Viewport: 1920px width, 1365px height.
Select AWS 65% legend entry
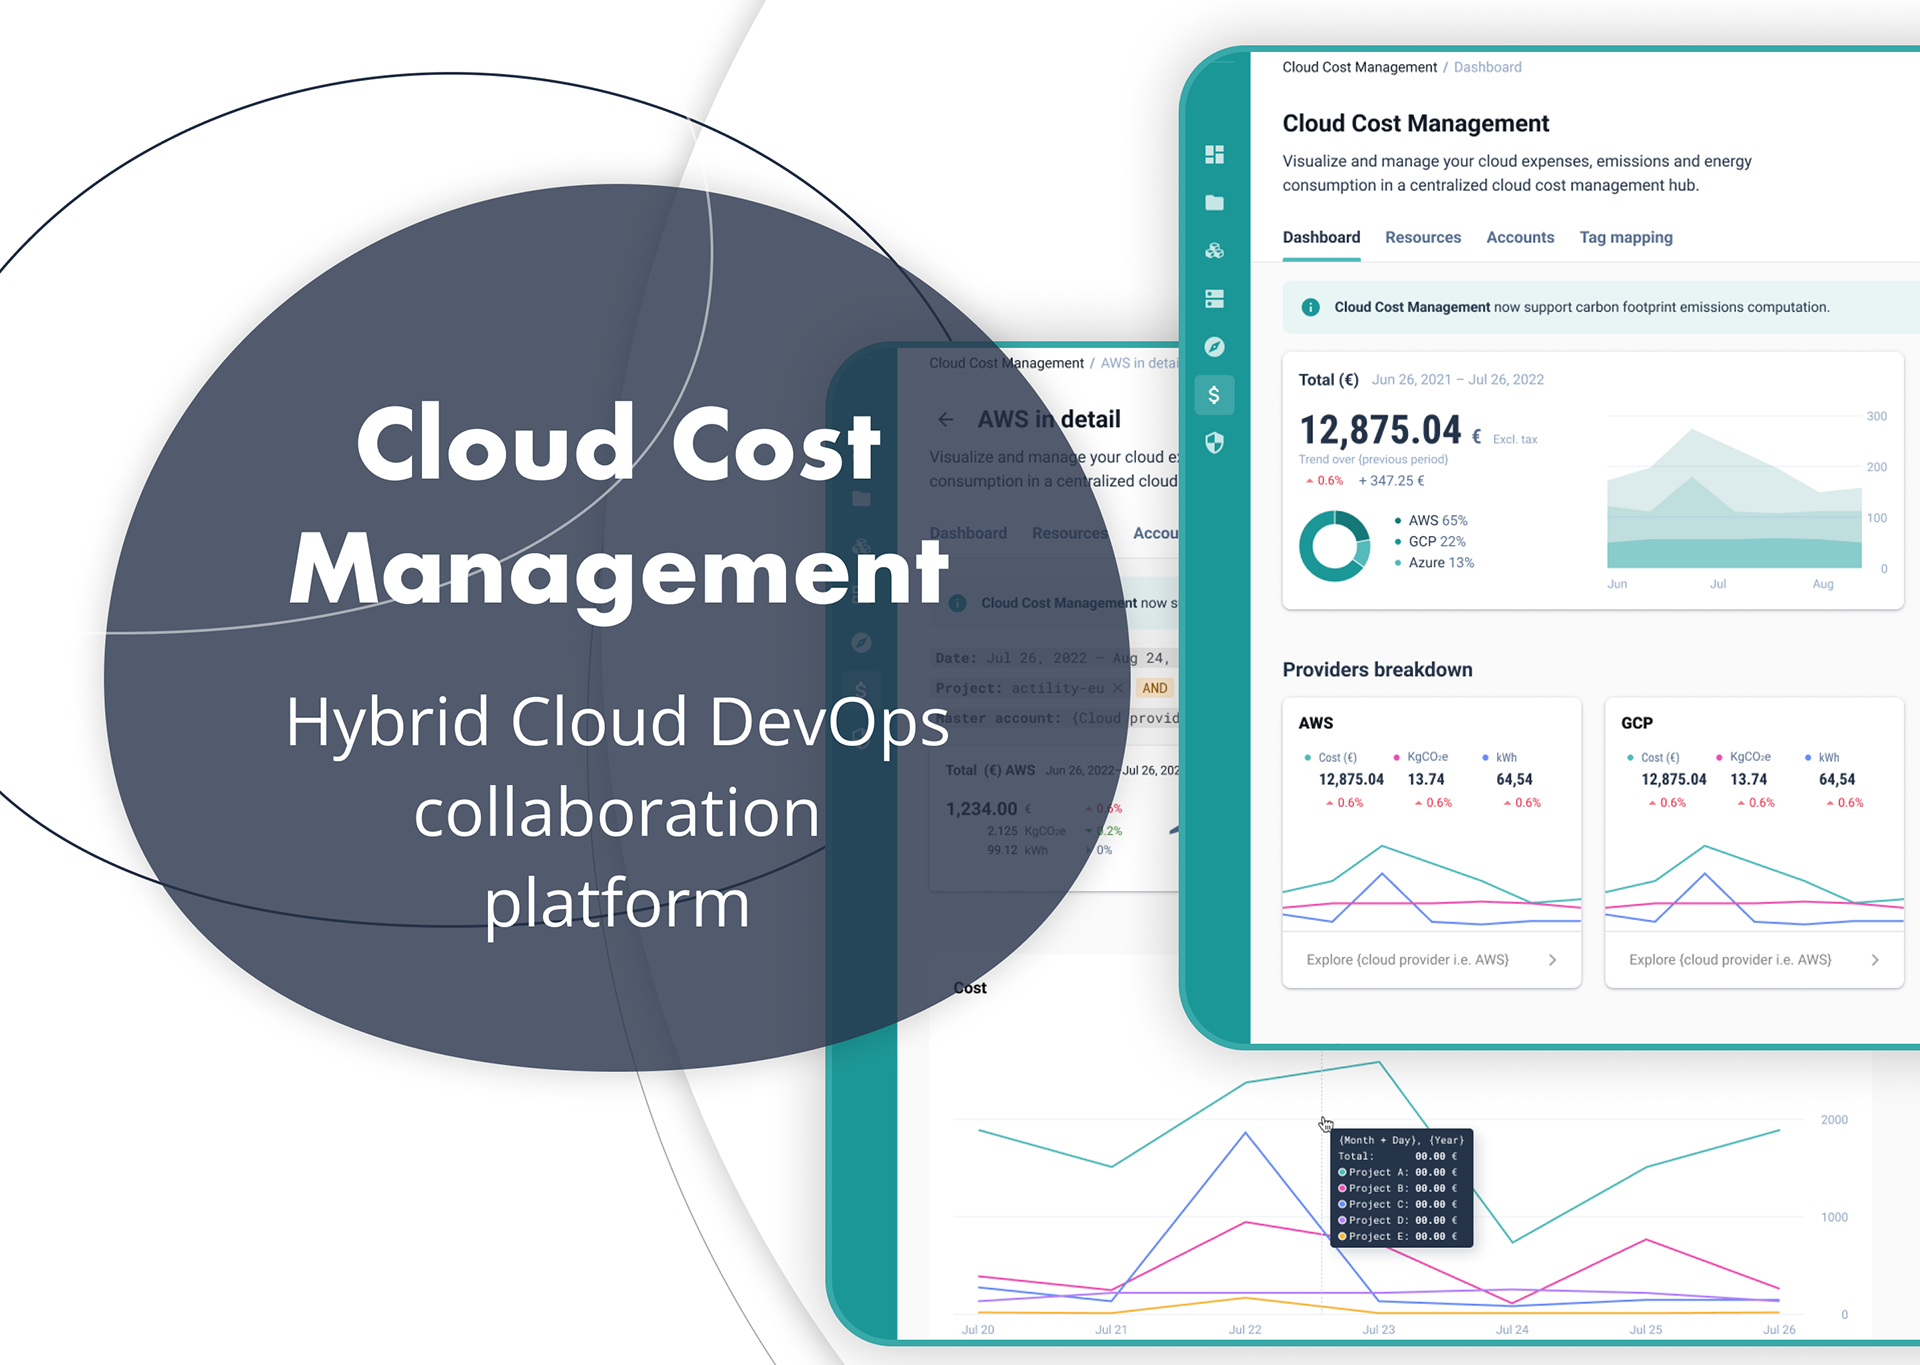point(1431,520)
